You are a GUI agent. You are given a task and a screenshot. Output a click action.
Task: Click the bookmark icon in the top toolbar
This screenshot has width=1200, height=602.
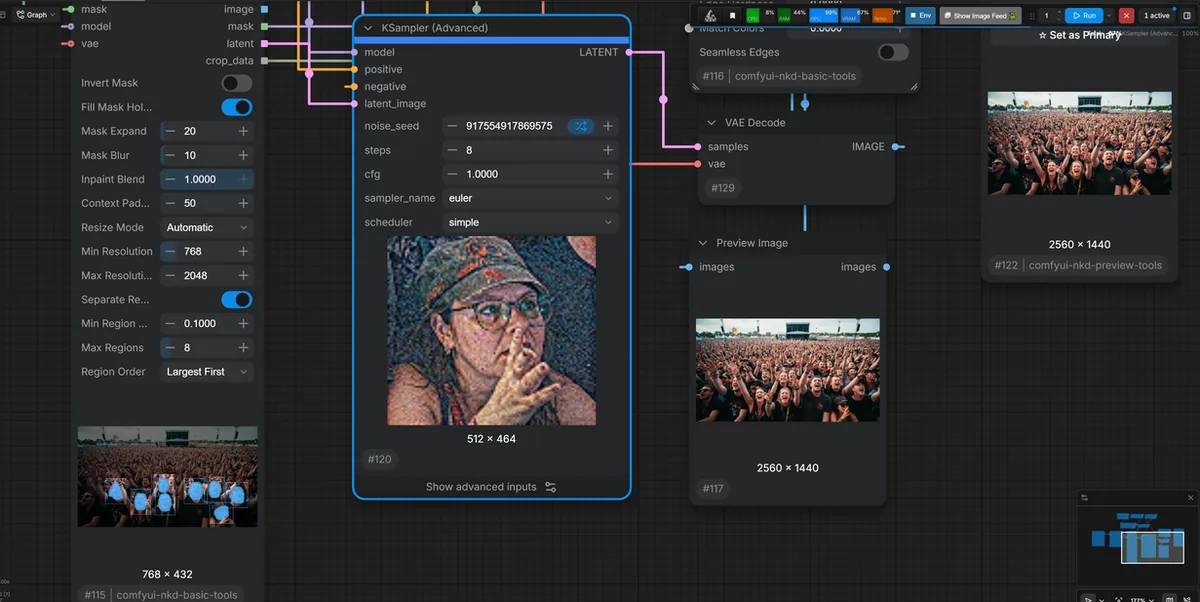click(732, 16)
